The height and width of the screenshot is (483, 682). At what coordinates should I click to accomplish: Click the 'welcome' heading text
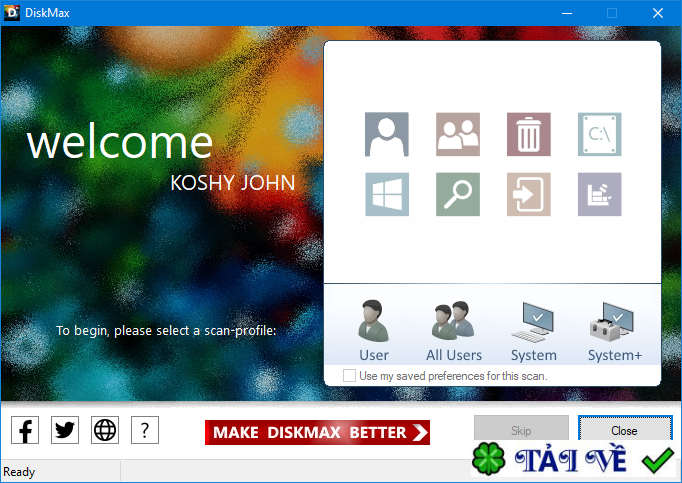tap(120, 141)
